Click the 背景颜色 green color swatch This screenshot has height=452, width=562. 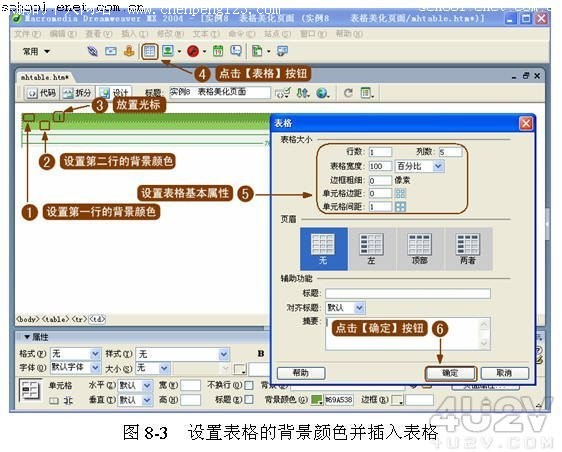pyautogui.click(x=317, y=400)
